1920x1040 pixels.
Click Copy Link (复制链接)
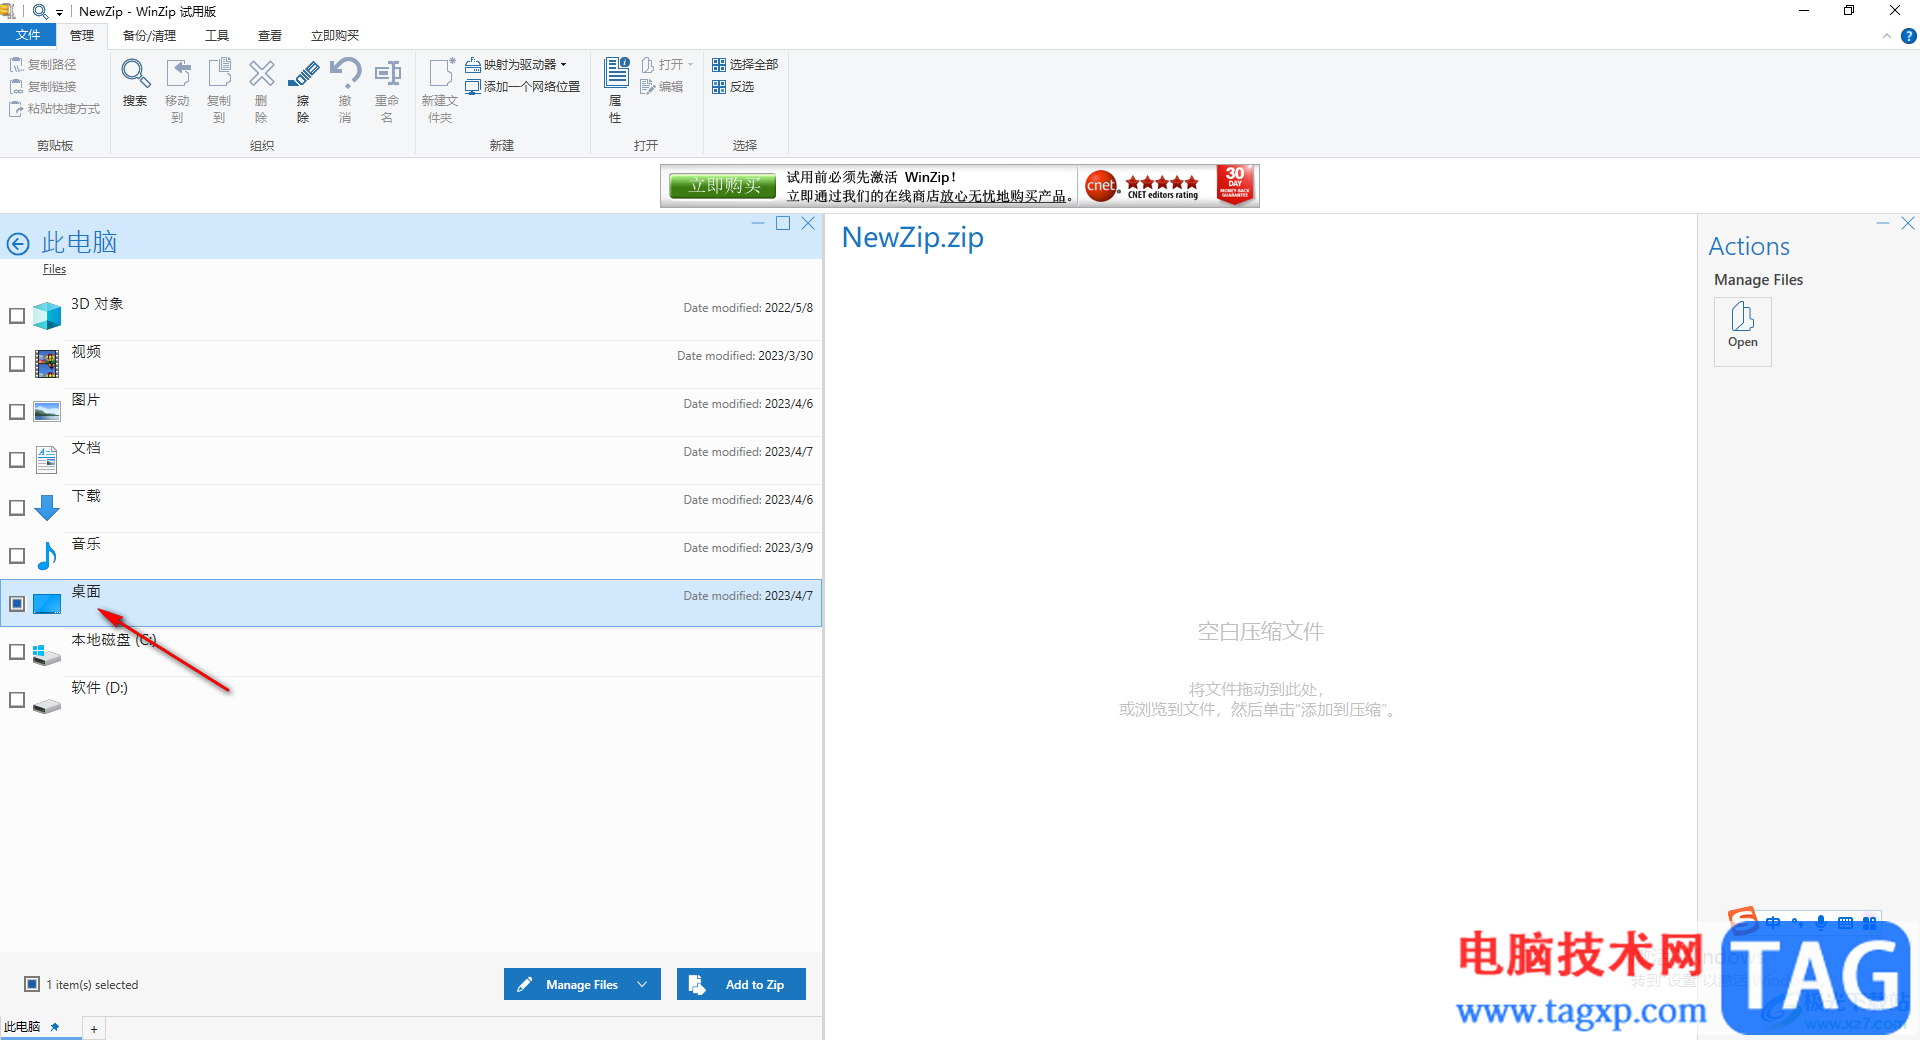[x=43, y=86]
